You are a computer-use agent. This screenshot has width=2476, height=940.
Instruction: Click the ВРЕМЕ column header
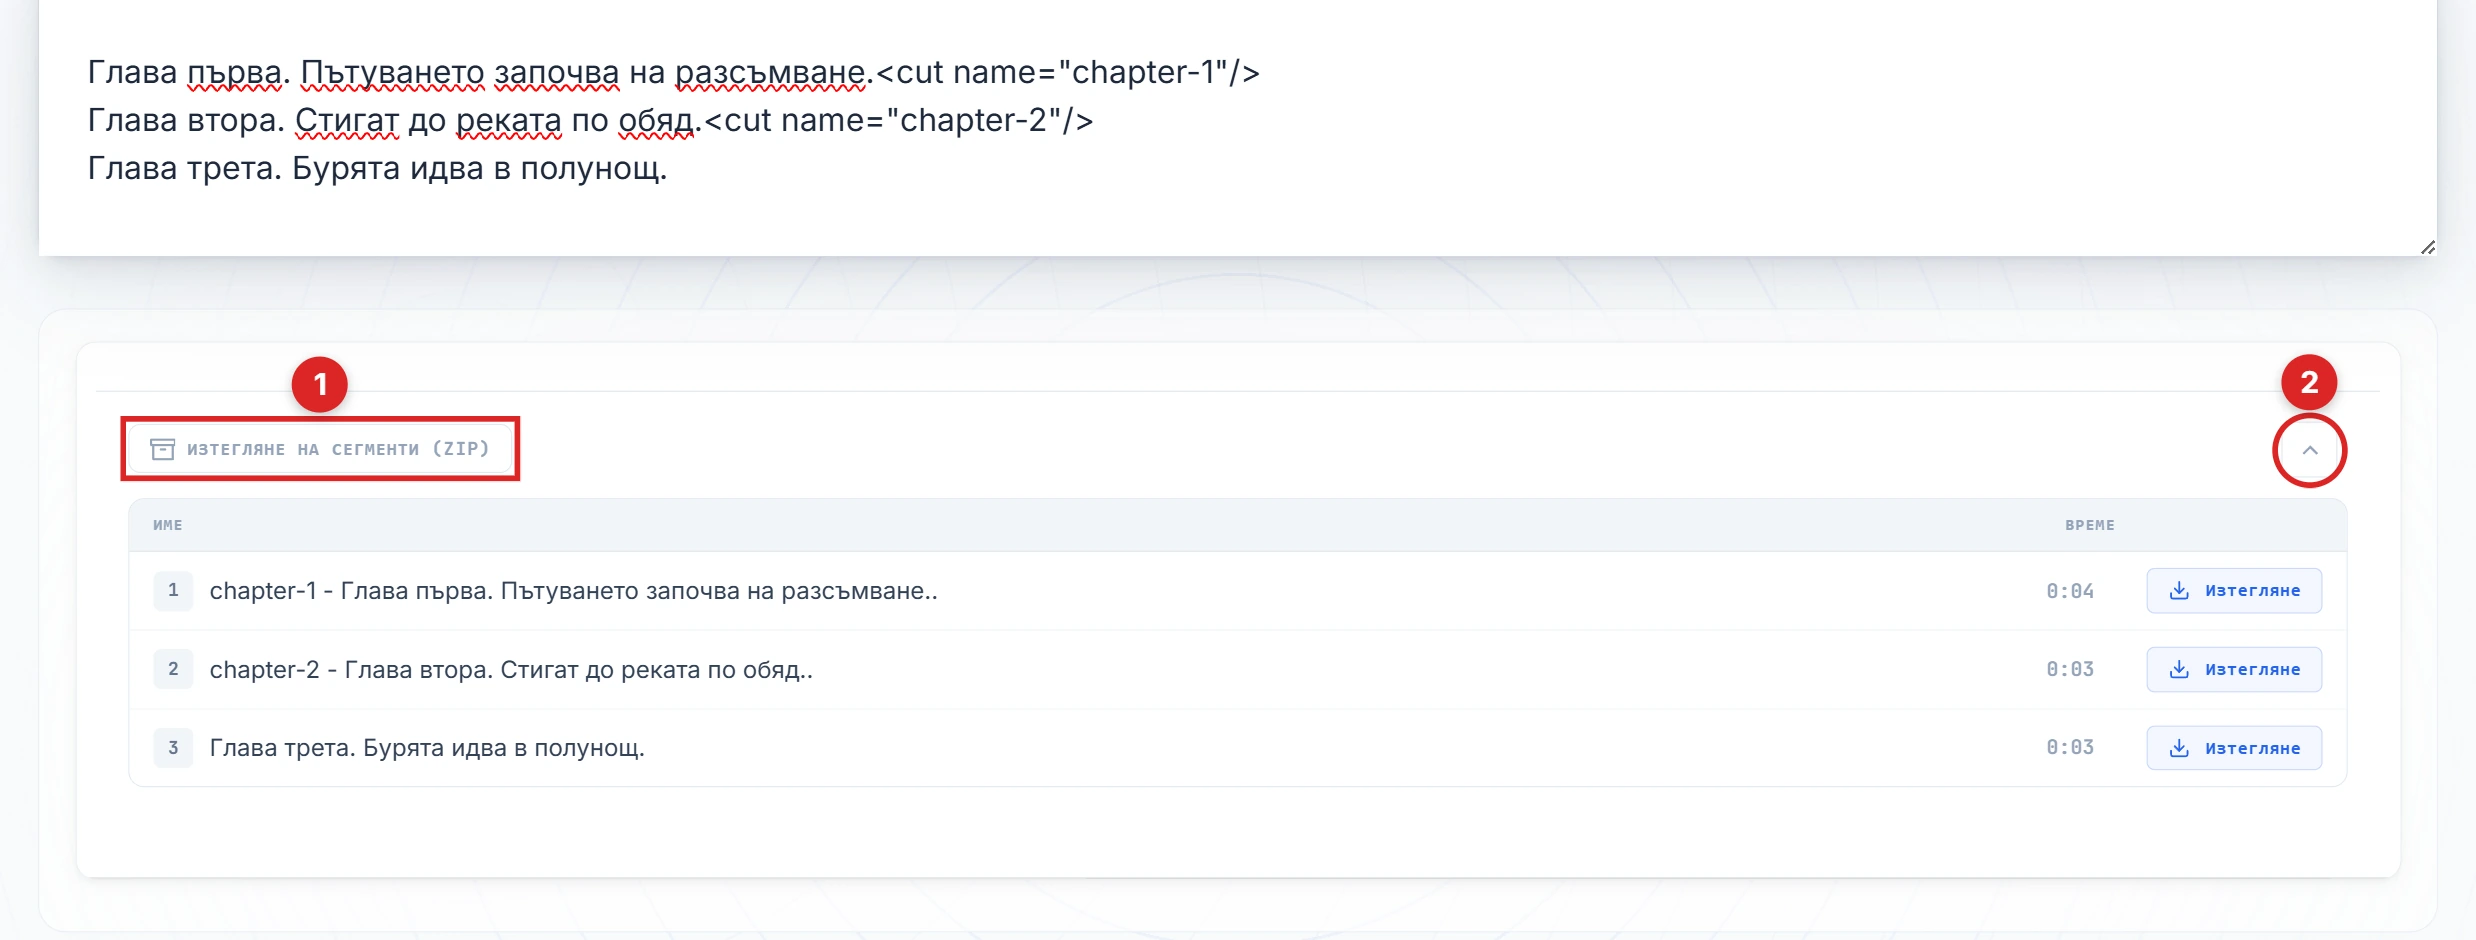2089,525
